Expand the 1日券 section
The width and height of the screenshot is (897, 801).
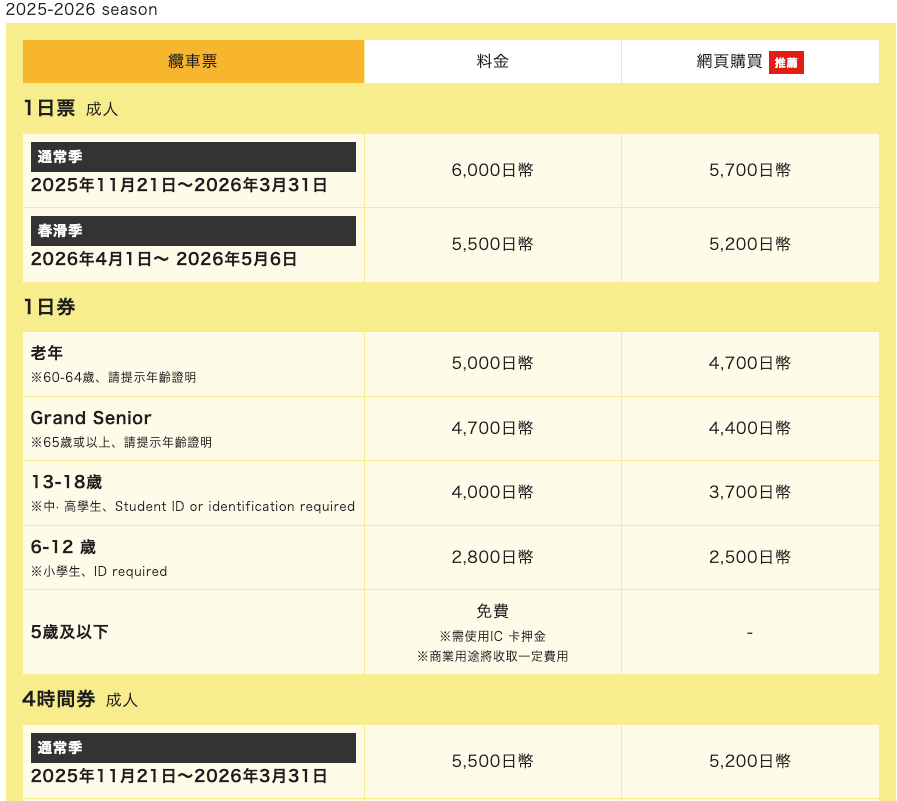pyautogui.click(x=44, y=308)
